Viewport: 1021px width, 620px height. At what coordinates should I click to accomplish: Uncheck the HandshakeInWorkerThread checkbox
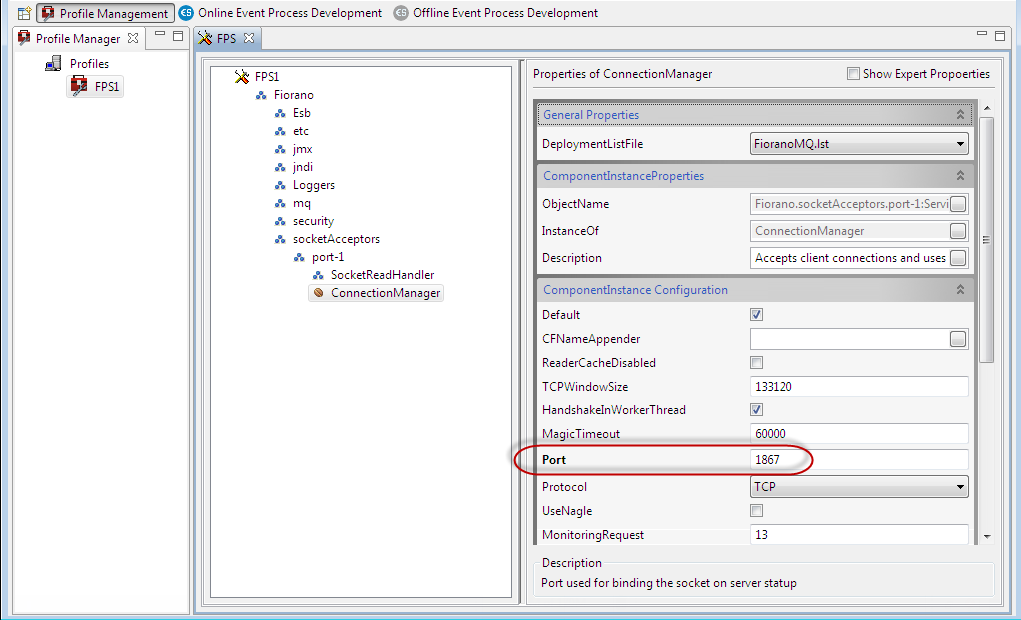click(757, 410)
